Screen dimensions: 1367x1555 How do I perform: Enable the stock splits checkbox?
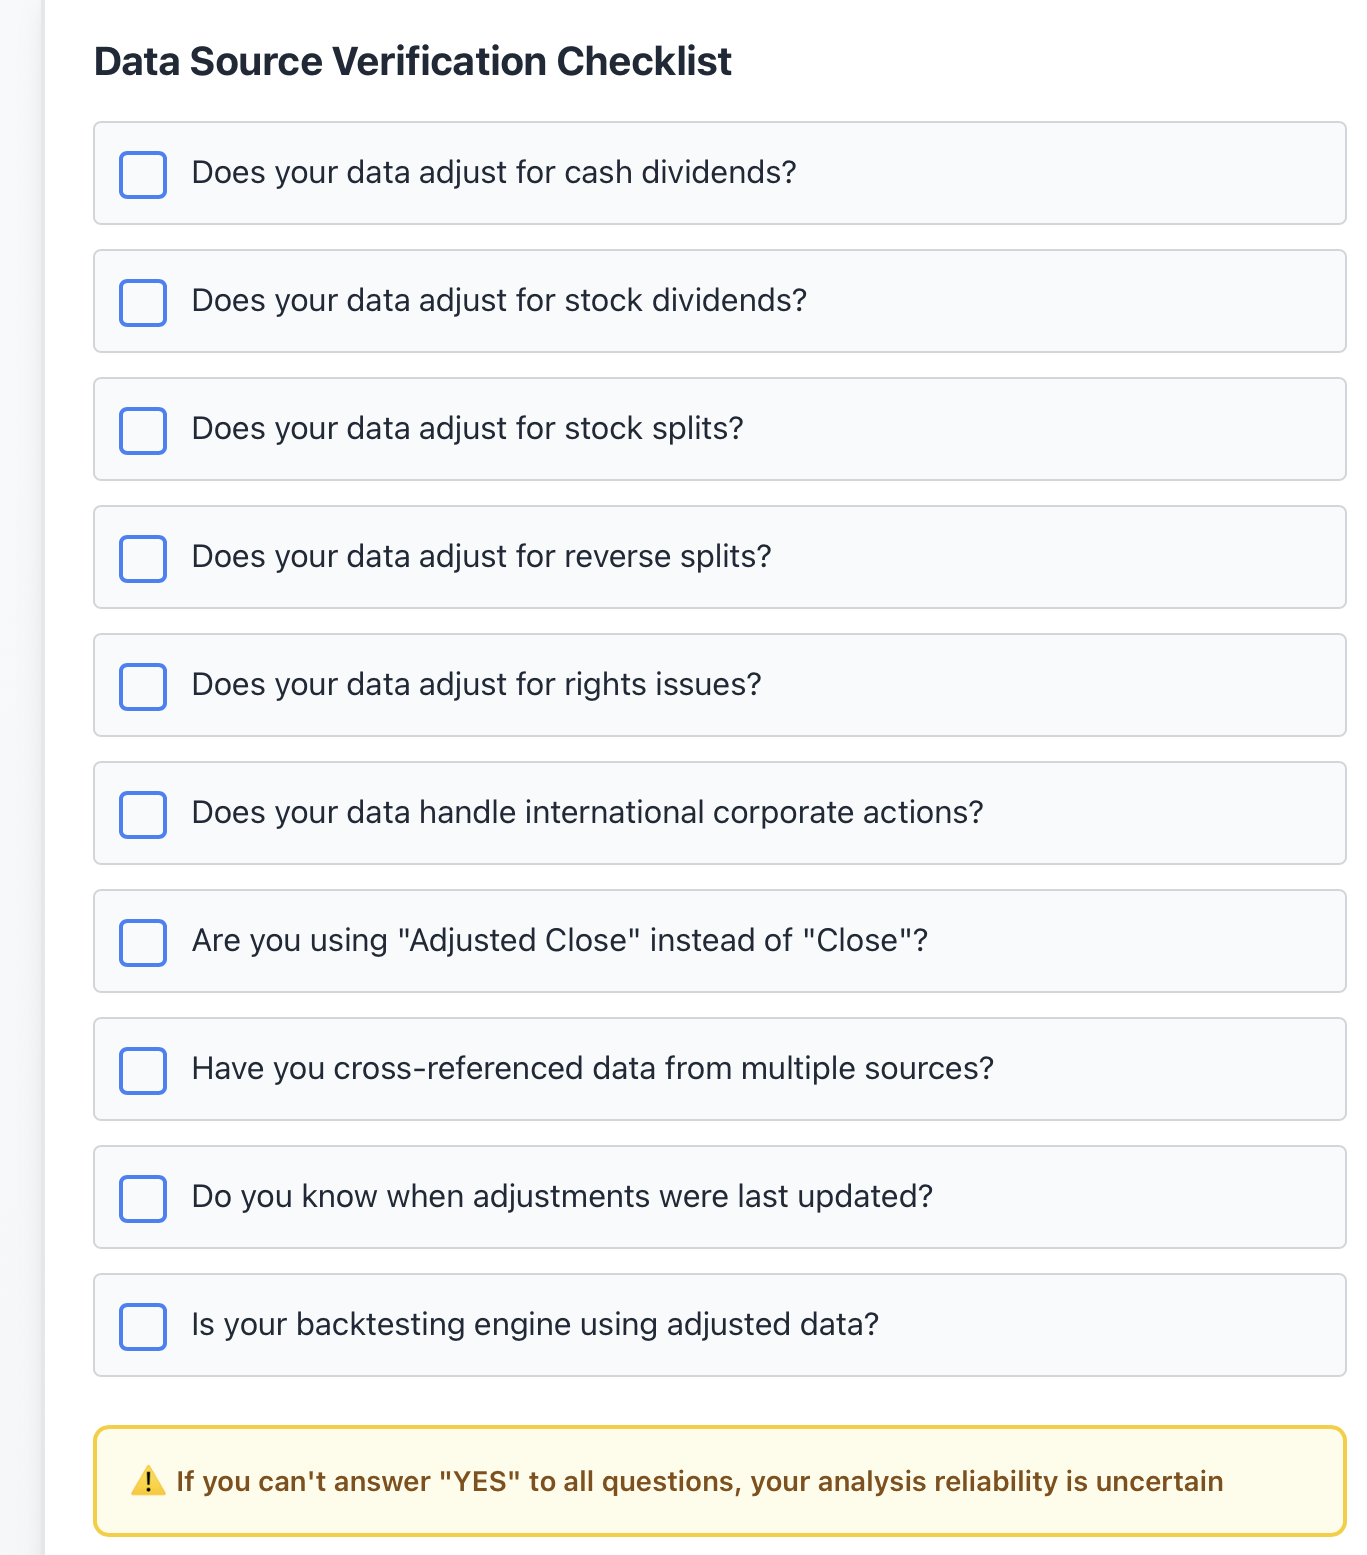(x=143, y=431)
